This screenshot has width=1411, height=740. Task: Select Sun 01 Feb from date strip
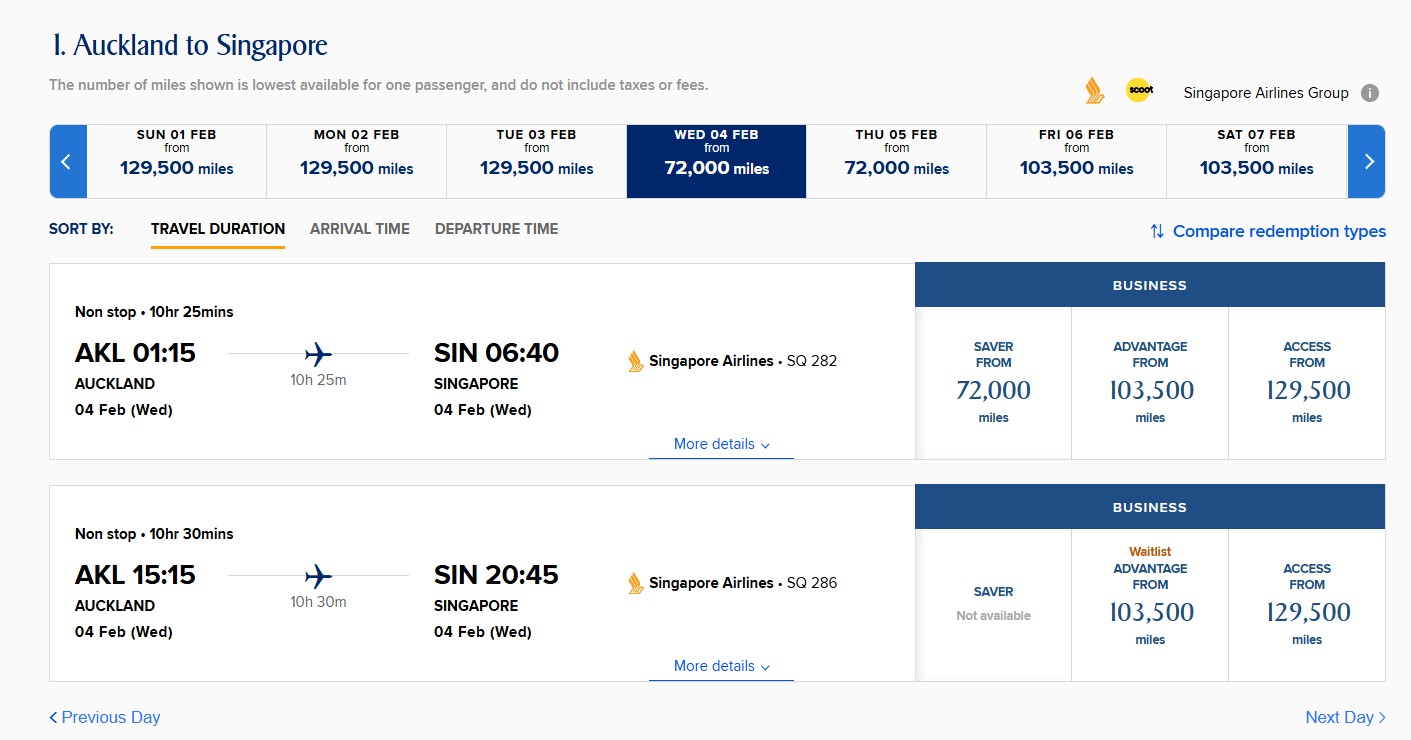tap(176, 161)
